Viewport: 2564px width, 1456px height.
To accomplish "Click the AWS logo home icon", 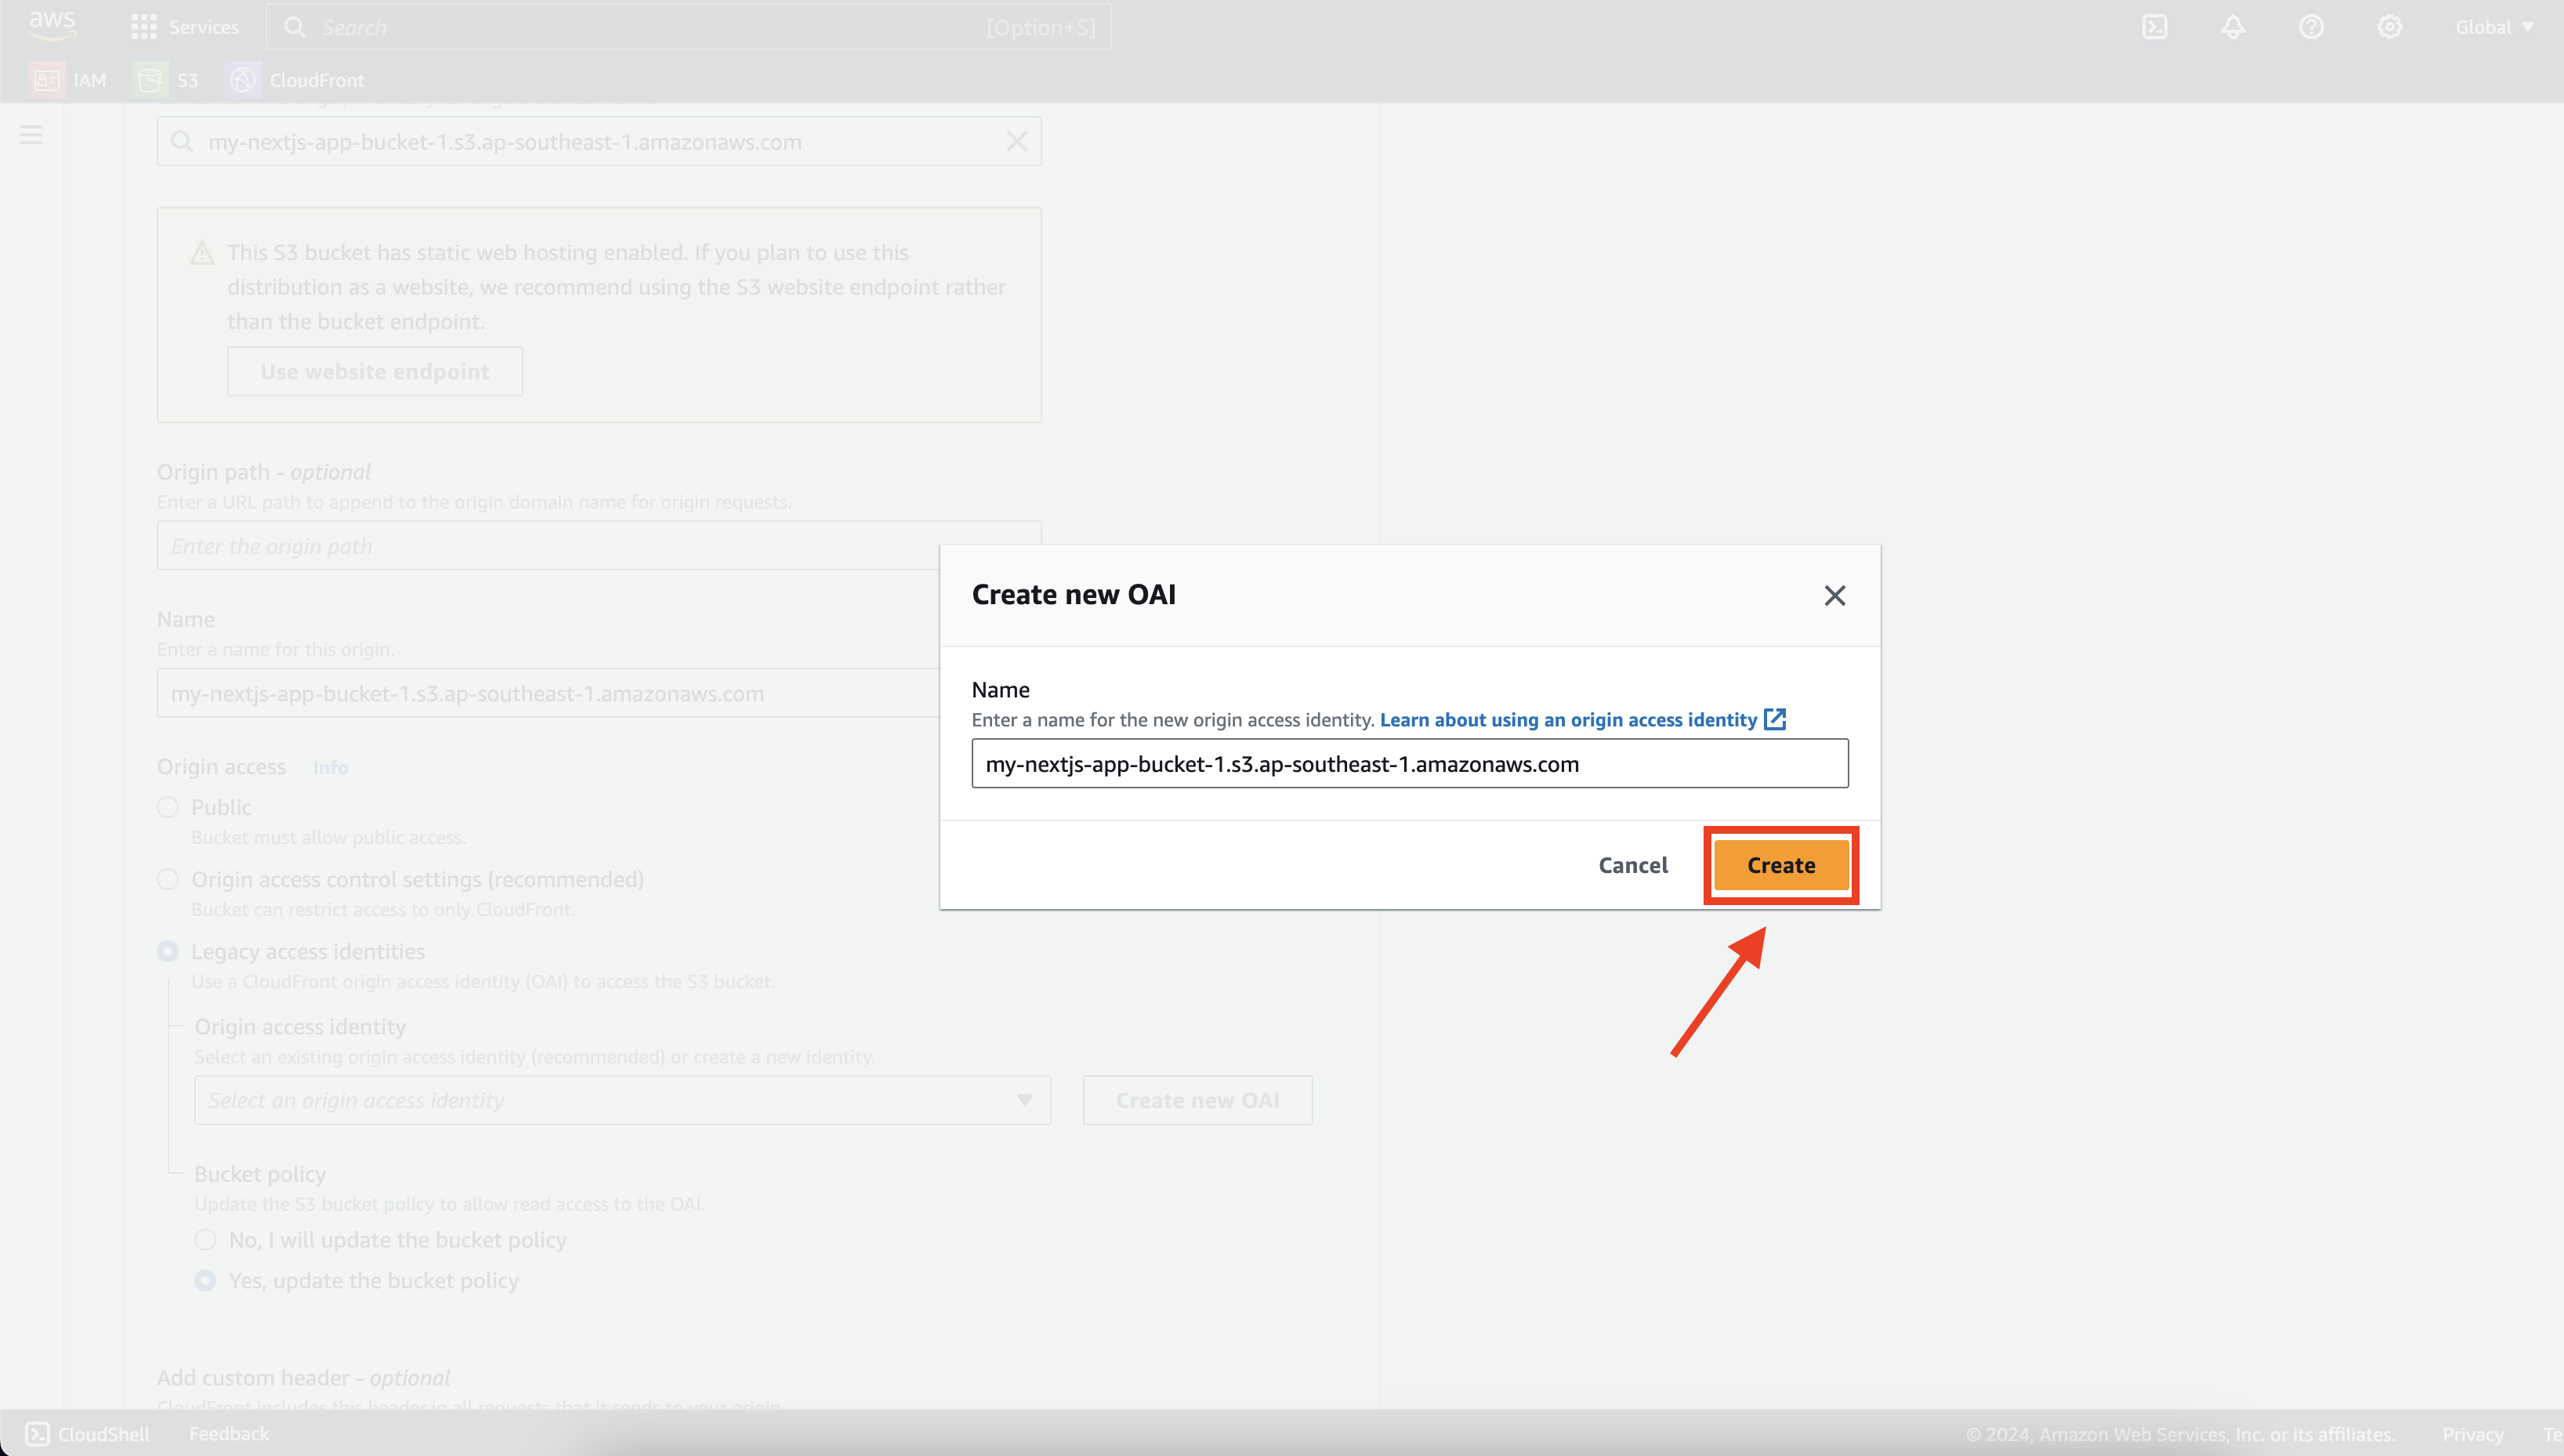I will point(52,25).
